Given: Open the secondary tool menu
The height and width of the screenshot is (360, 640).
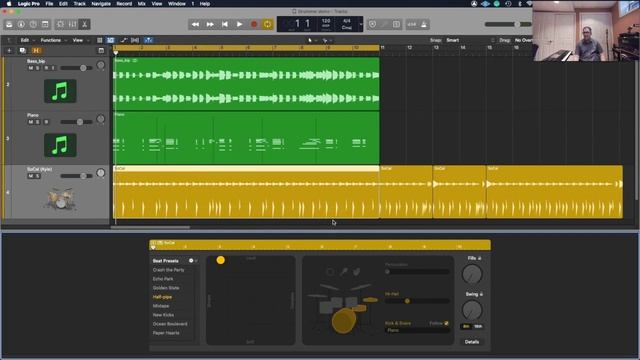Looking at the screenshot, I should (326, 40).
